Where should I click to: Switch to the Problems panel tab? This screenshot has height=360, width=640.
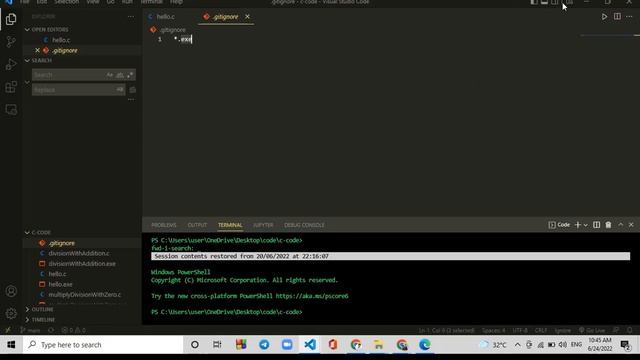164,225
